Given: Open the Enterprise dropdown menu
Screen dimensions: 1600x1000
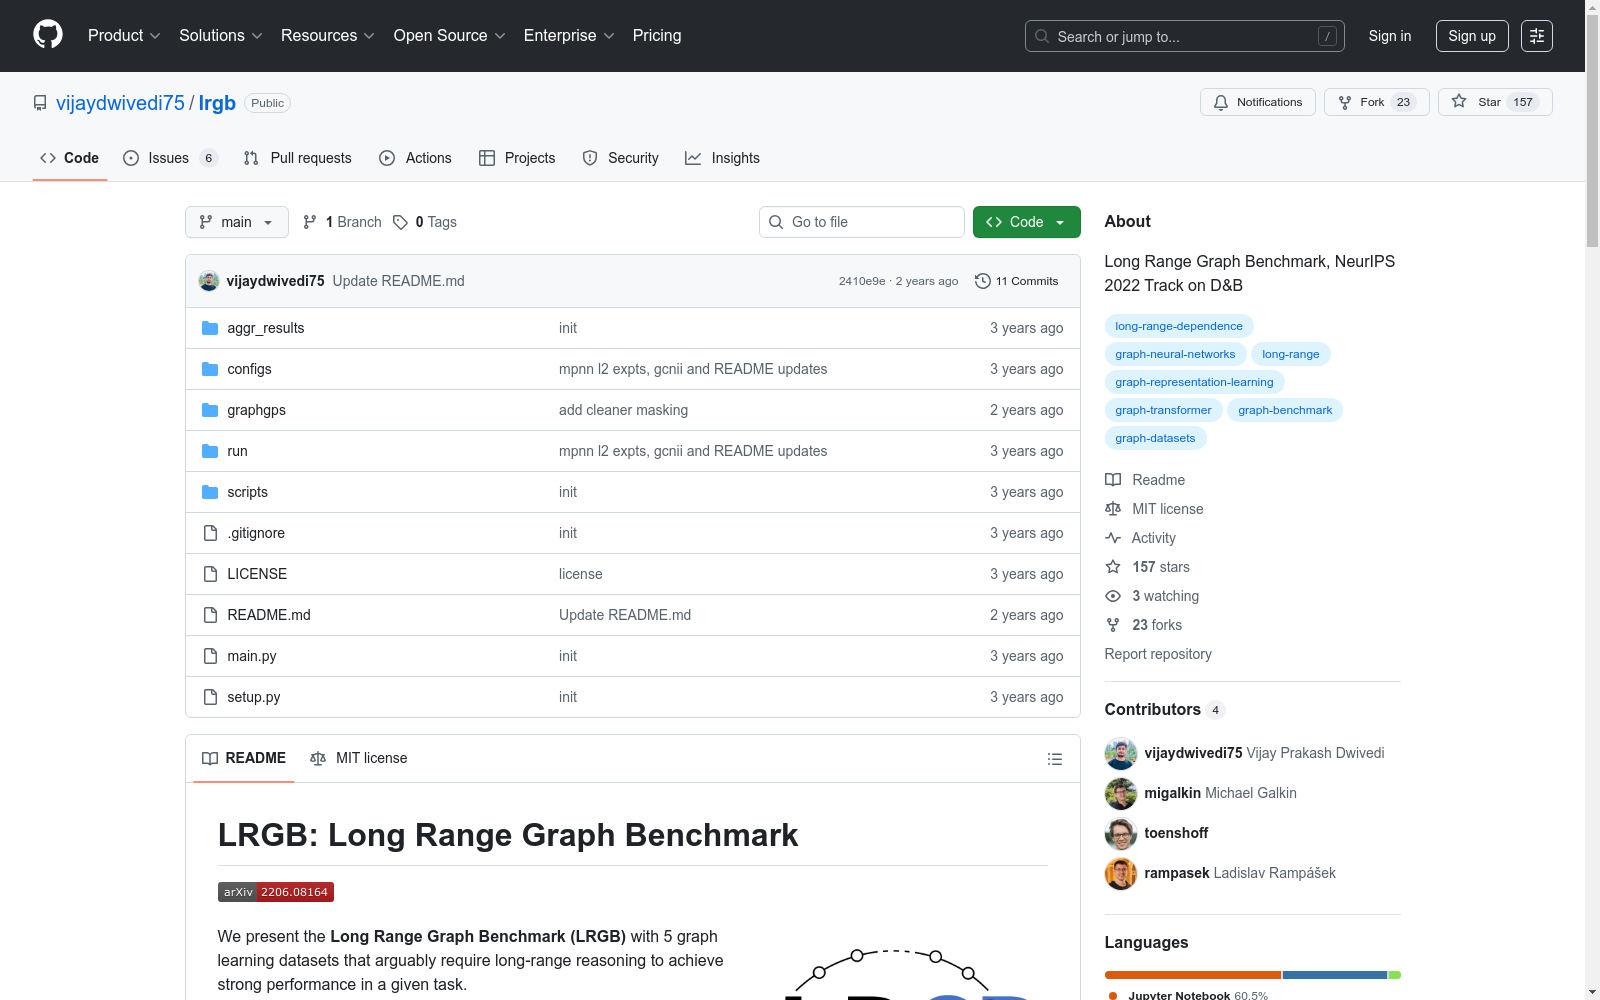Looking at the screenshot, I should (x=569, y=36).
